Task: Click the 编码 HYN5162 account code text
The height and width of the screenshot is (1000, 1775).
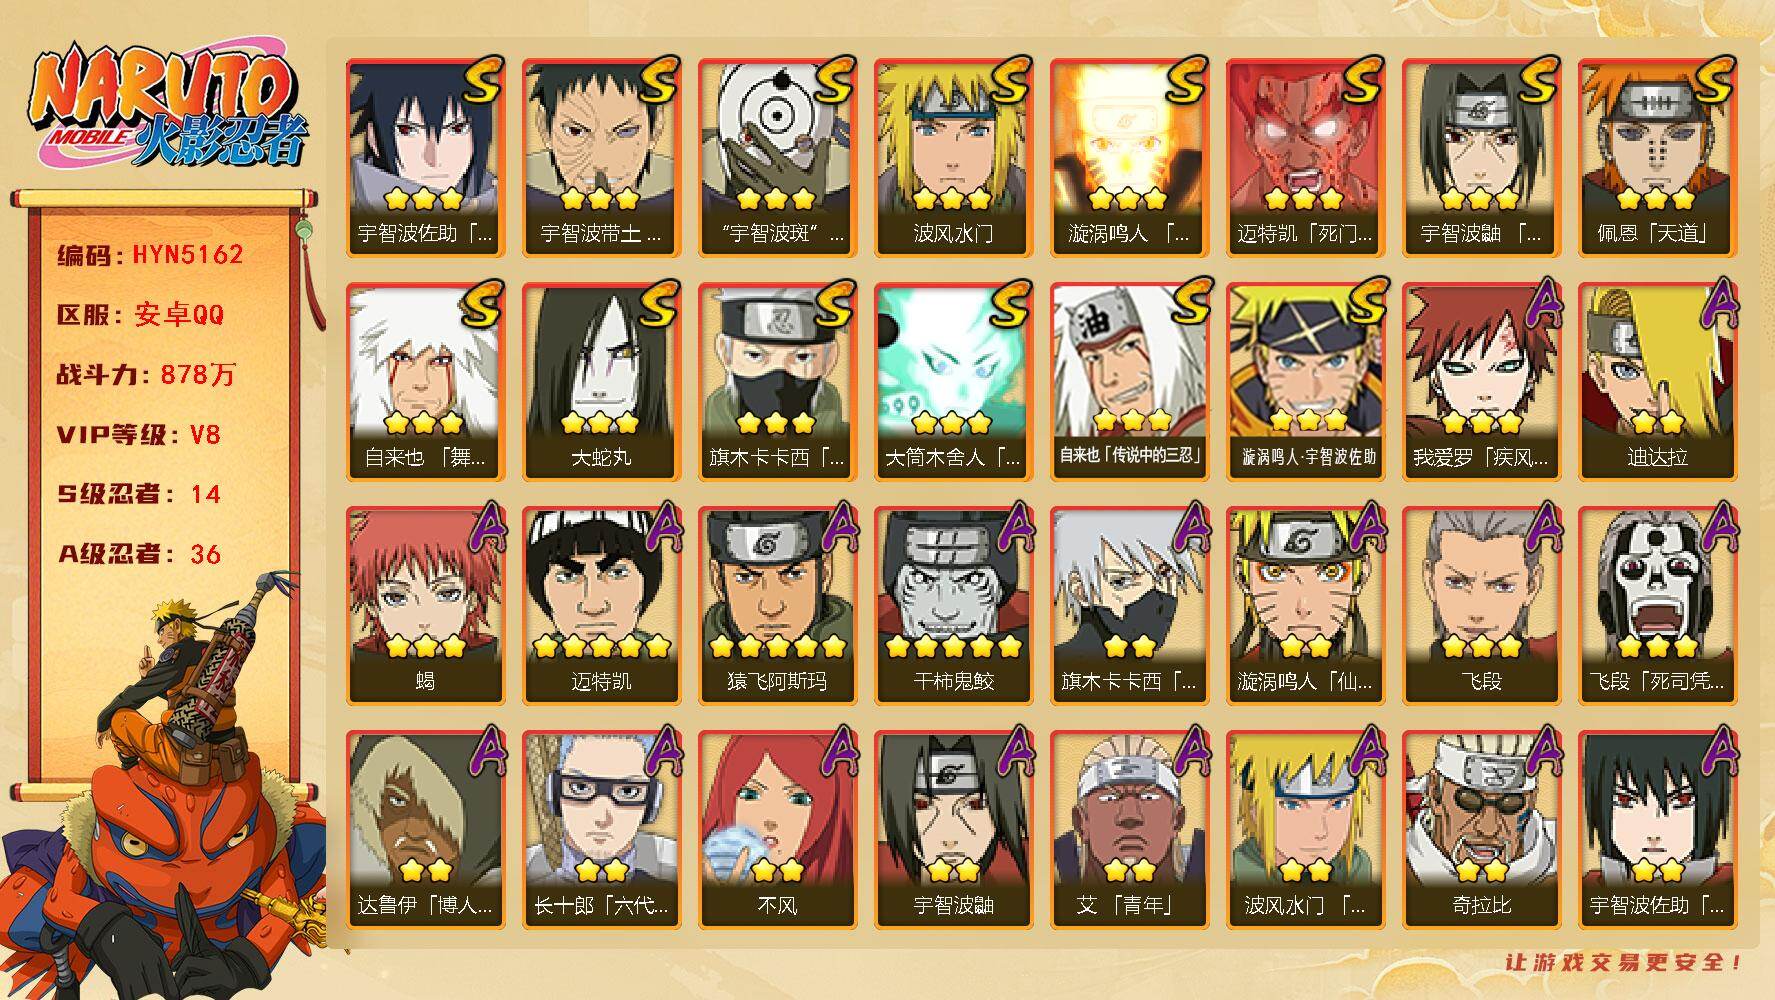Action: tap(150, 255)
